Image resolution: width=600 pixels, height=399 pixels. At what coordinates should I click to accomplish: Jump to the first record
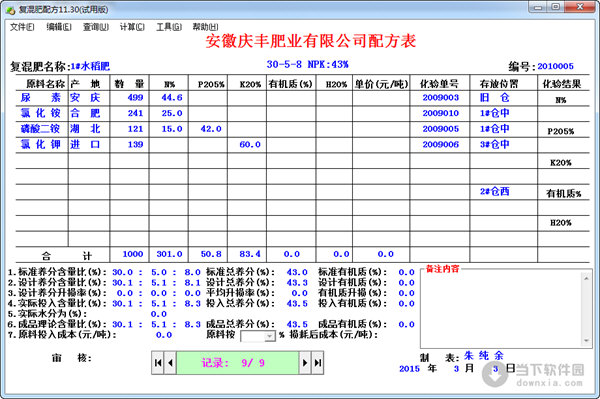coord(158,363)
